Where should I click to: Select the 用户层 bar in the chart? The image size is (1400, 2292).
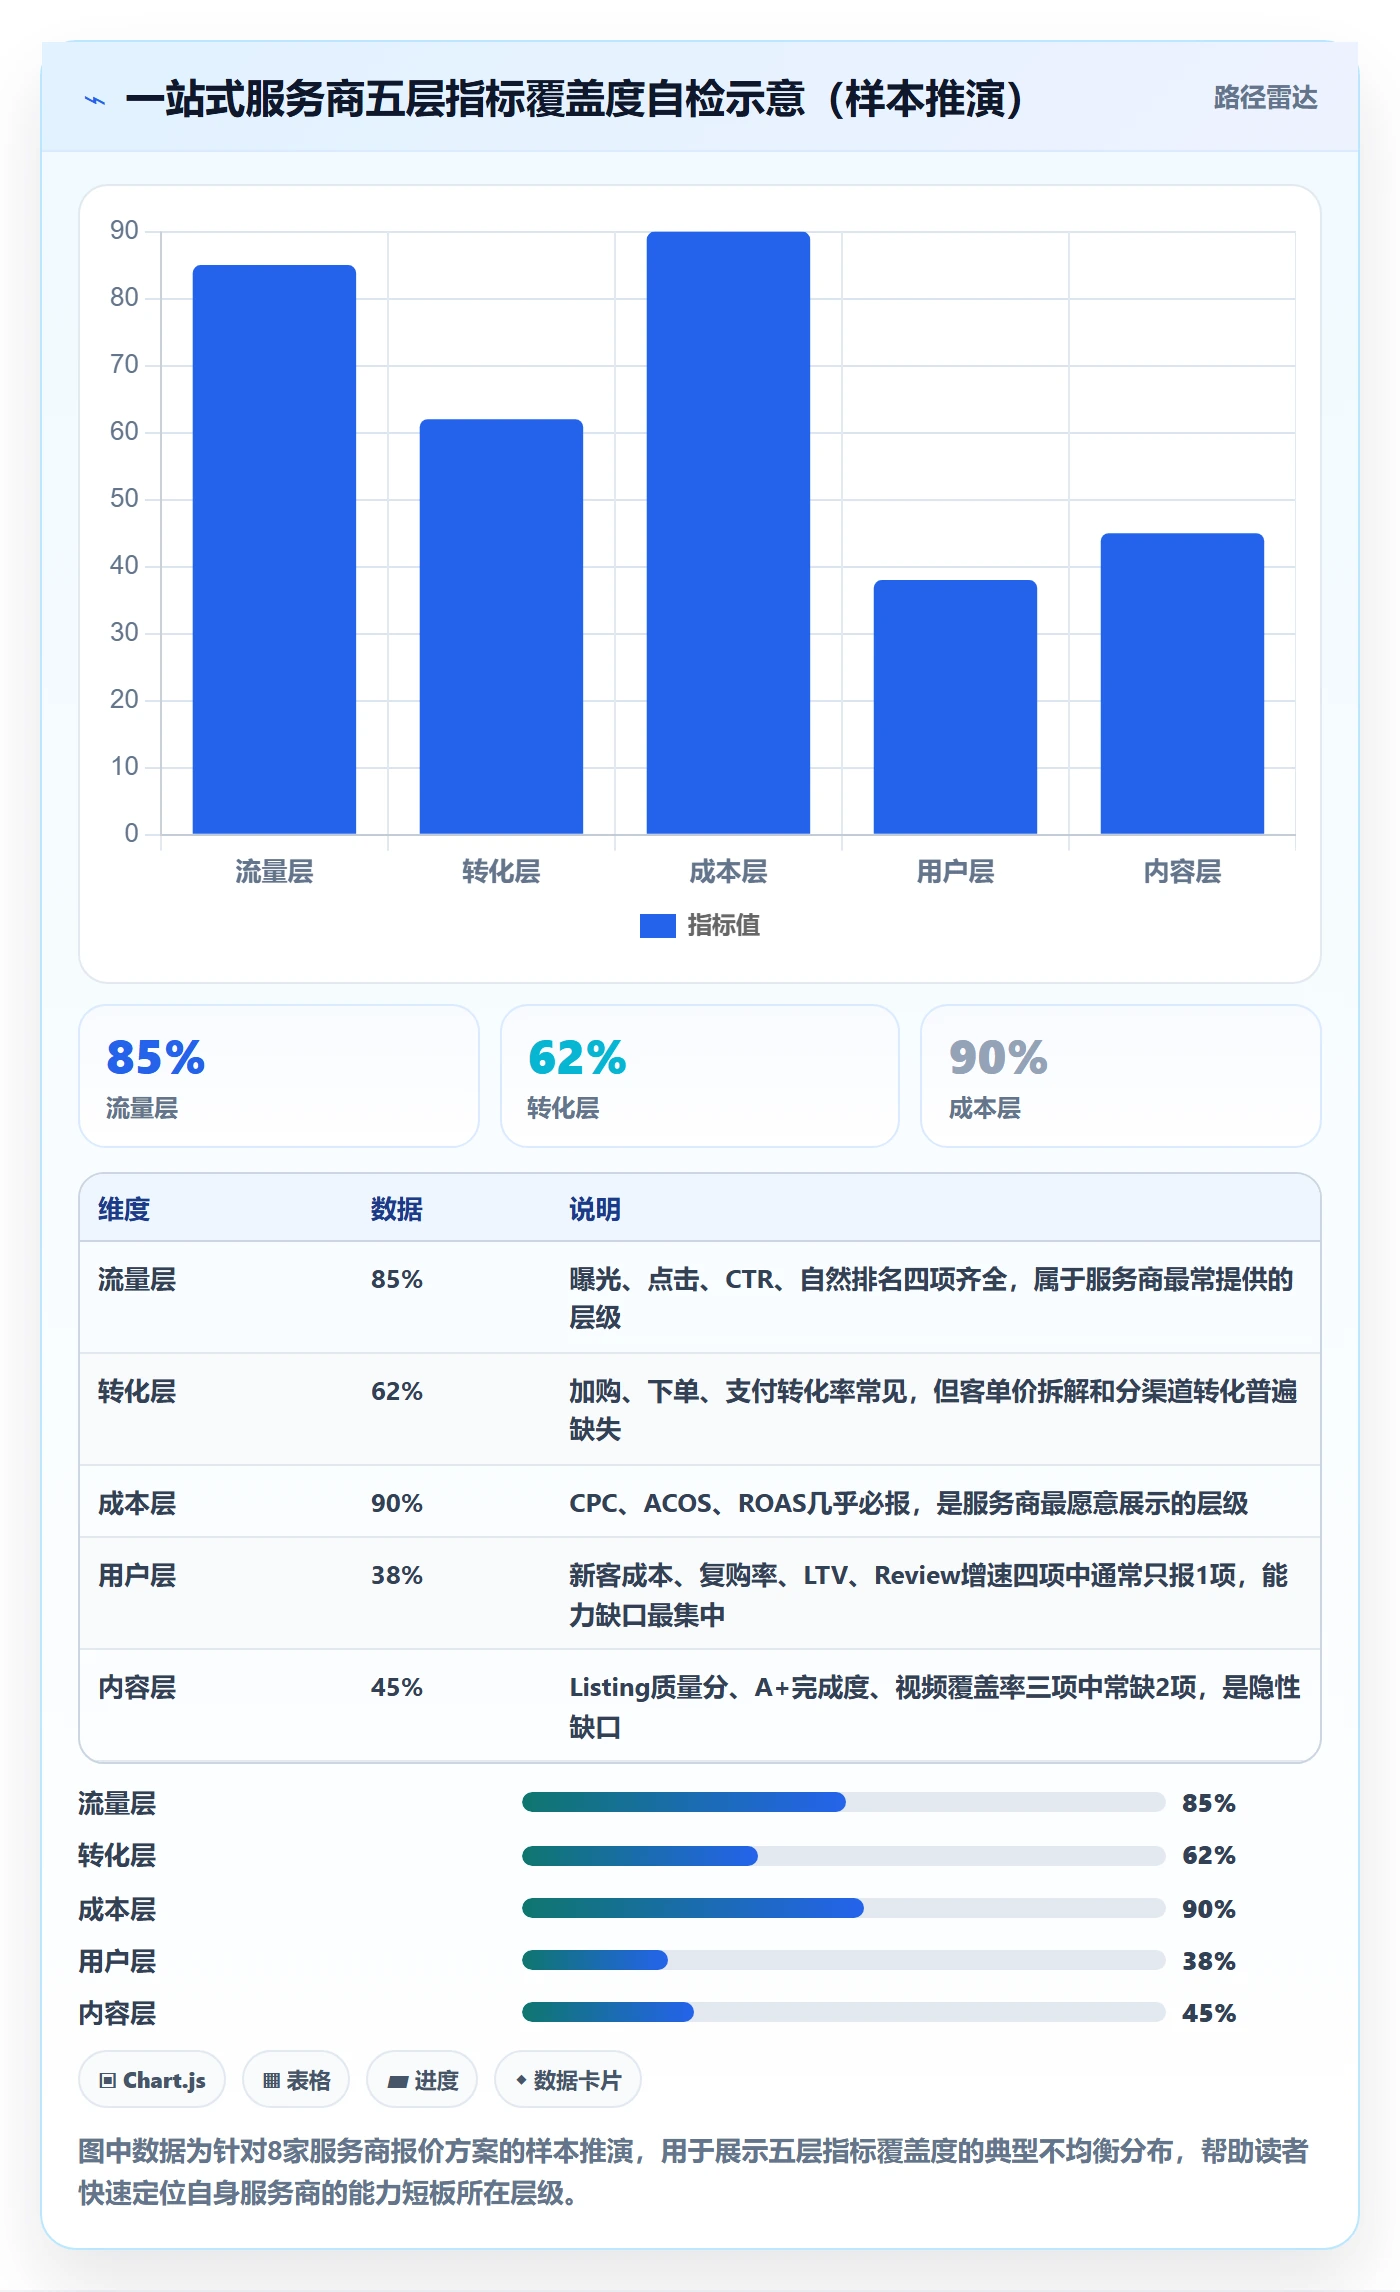[x=955, y=707]
